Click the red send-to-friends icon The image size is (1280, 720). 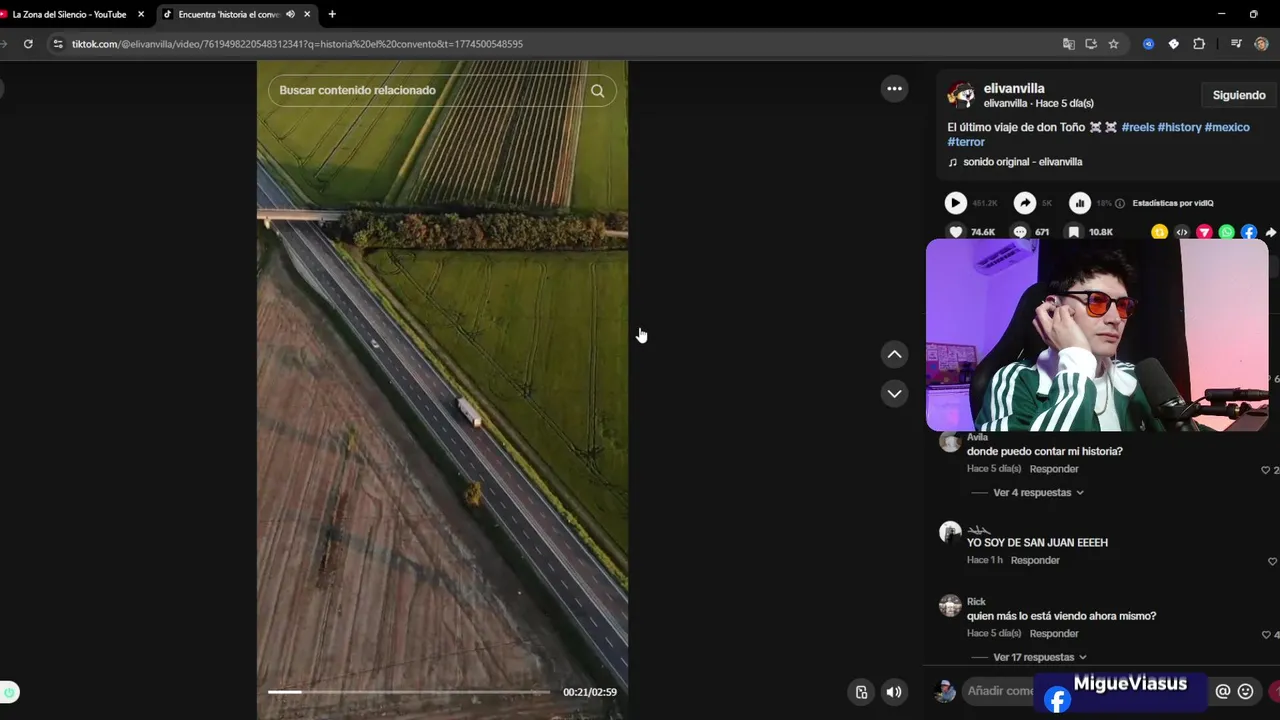tap(1204, 232)
